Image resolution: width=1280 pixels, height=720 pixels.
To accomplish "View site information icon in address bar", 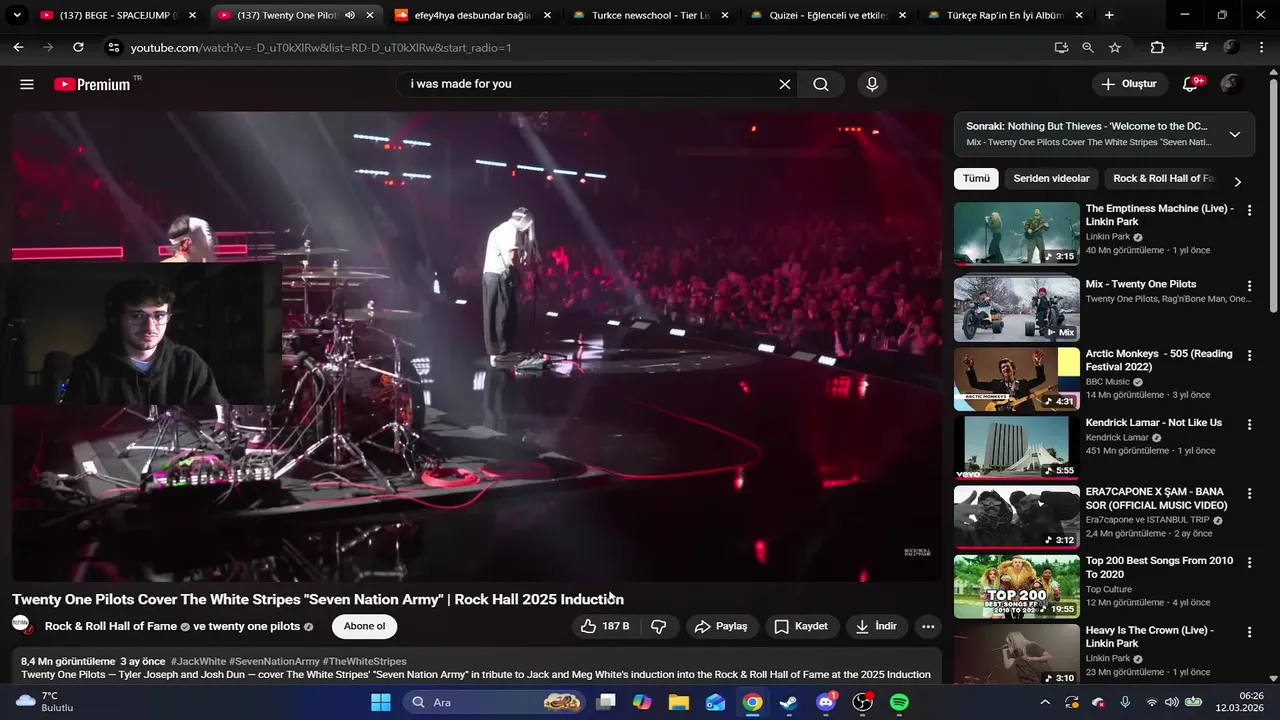I will coord(113,47).
